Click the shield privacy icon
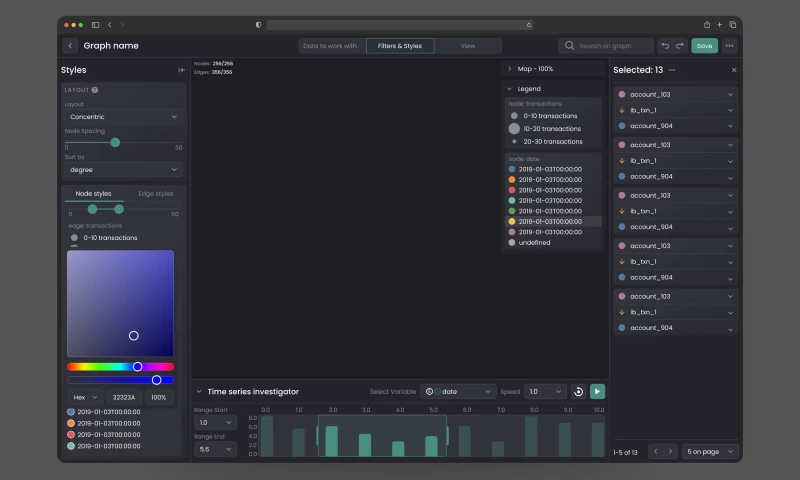This screenshot has height=480, width=800. pos(259,24)
